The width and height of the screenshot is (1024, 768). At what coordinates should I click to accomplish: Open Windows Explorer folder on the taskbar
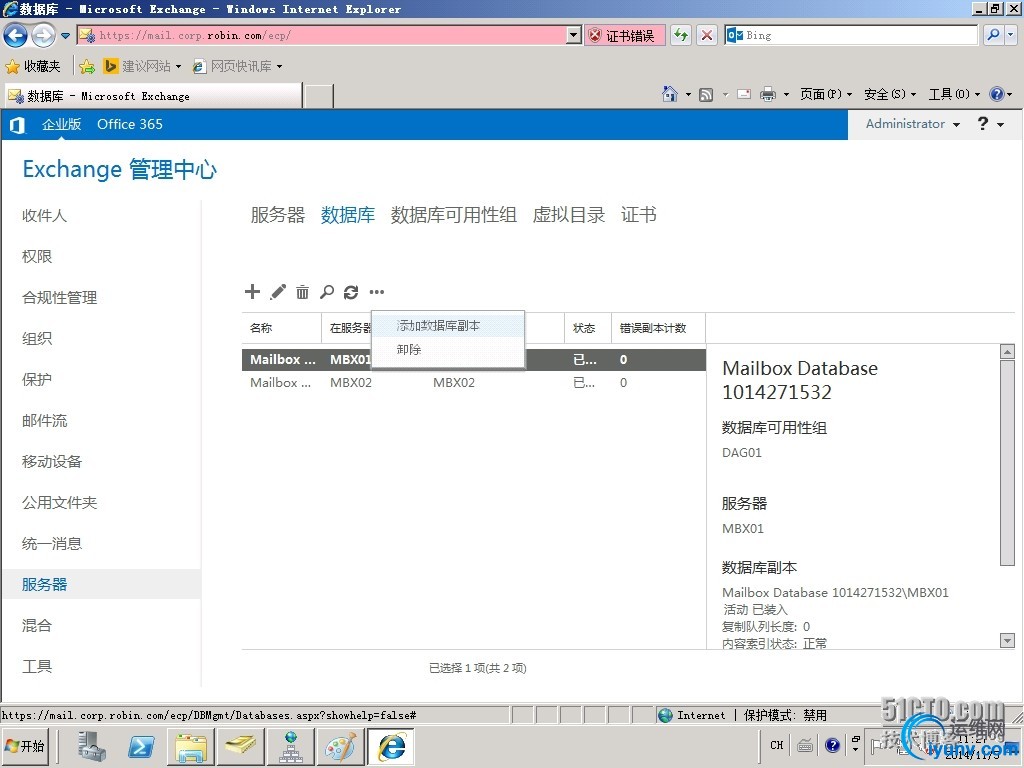[x=191, y=747]
